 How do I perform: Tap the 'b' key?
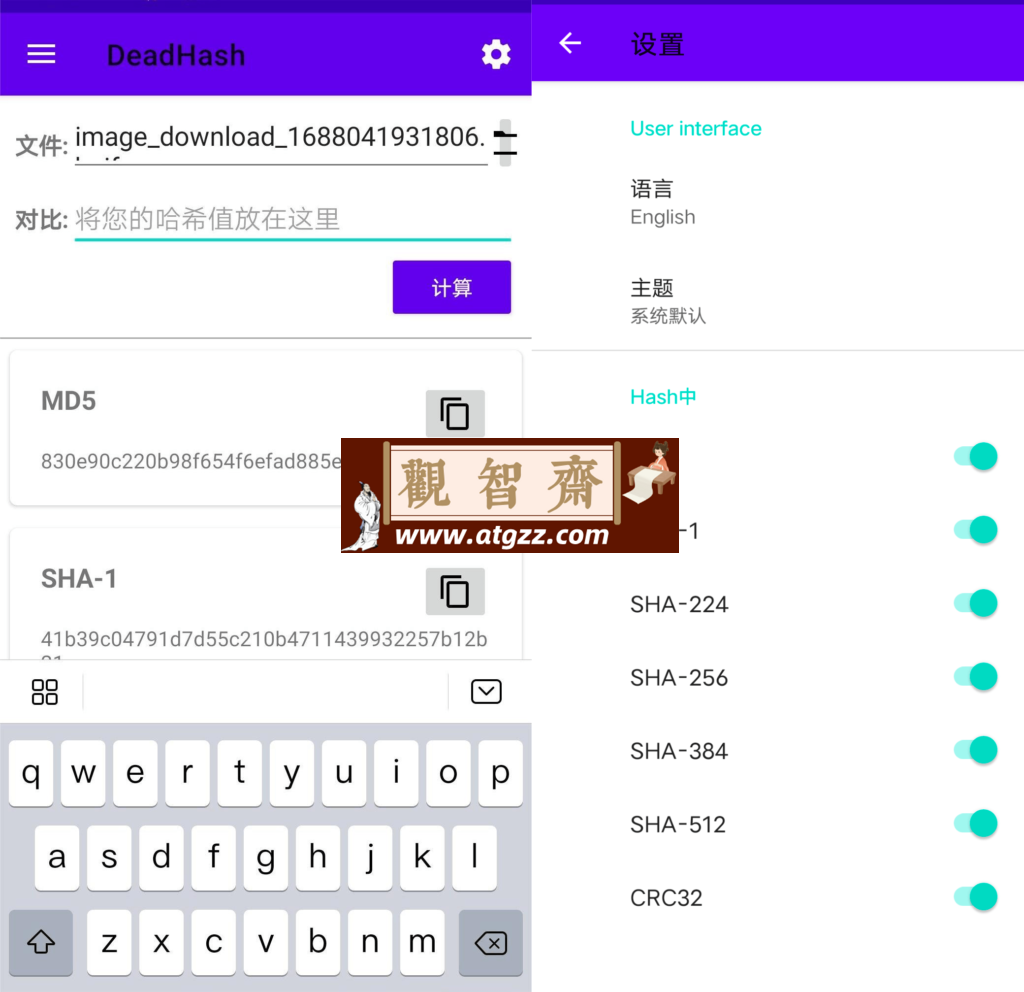tap(318, 942)
